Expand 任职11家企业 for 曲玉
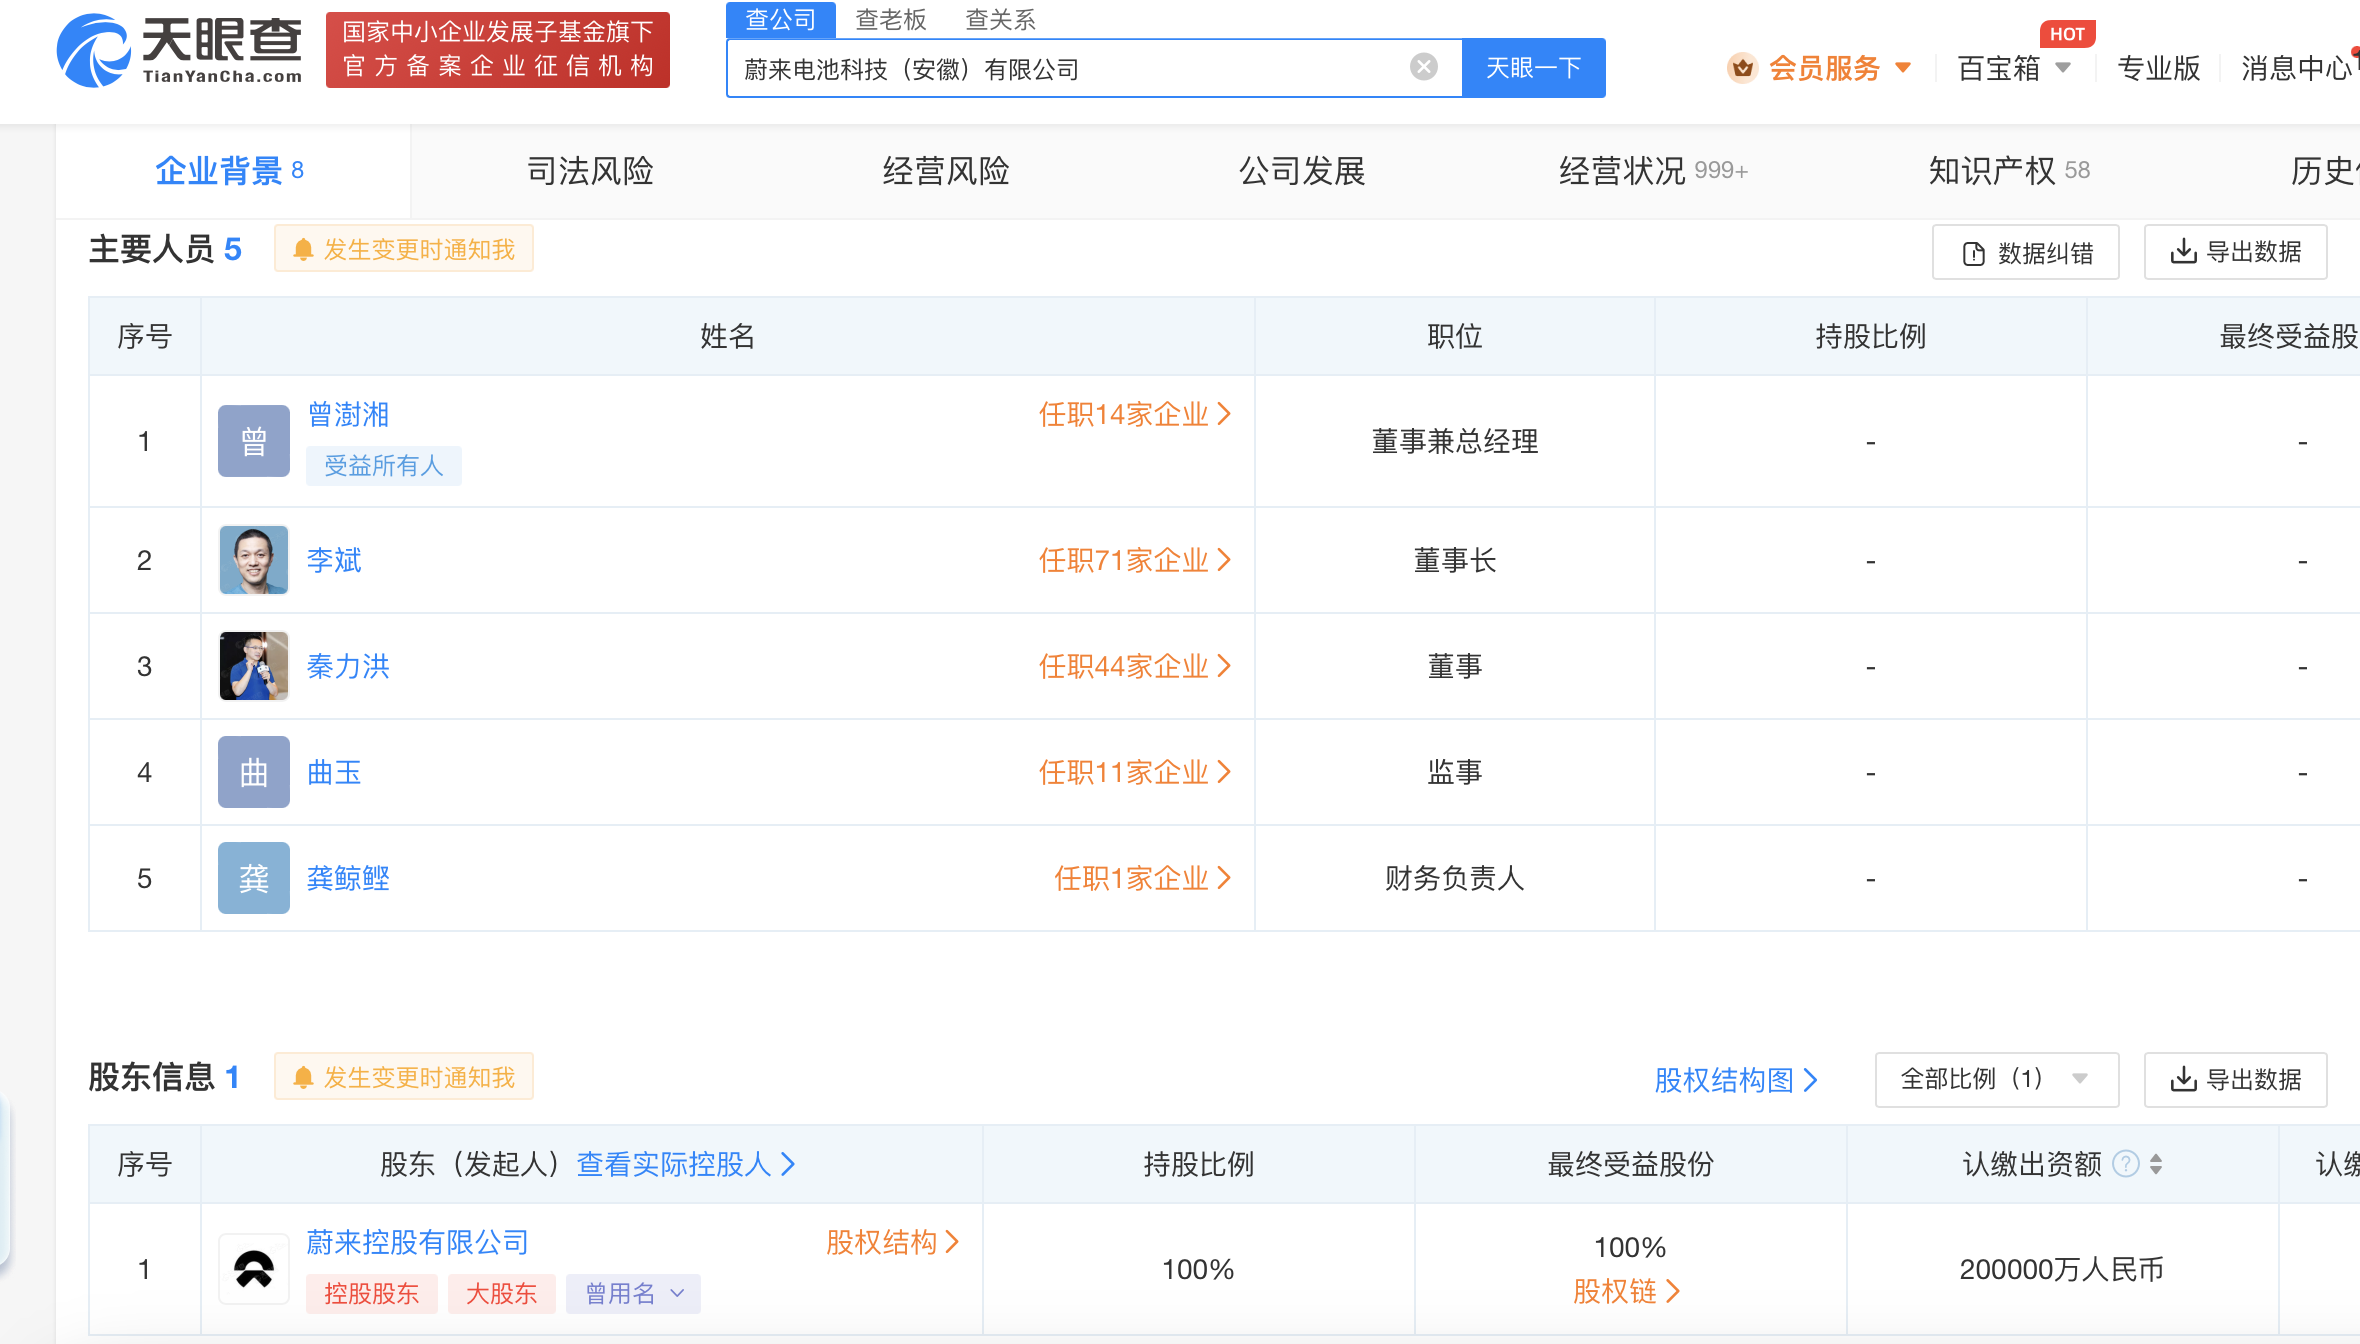This screenshot has height=1344, width=2360. [x=1135, y=772]
